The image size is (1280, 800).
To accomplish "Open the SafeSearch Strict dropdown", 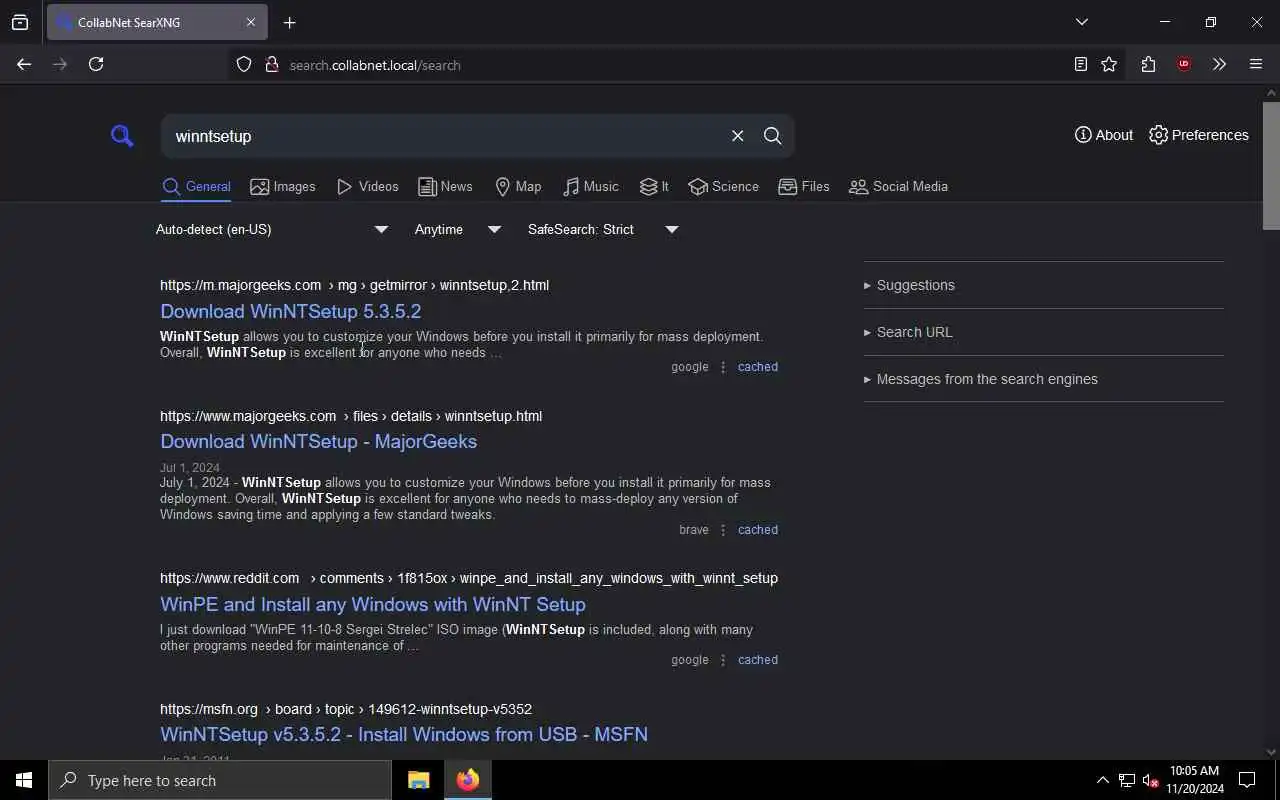I will click(603, 229).
